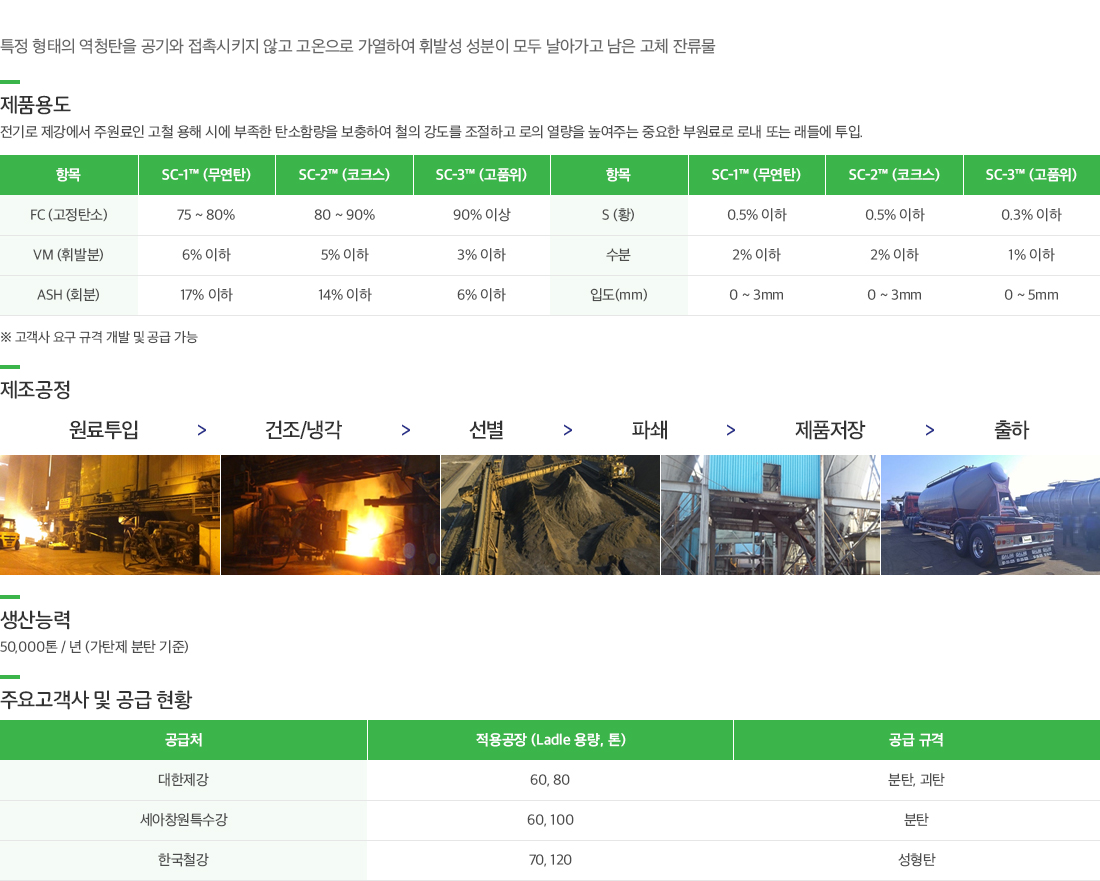Viewport: 1100px width, 881px height.
Task: Click the 70, 120 ladle capacity cell
Action: pyautogui.click(x=551, y=860)
